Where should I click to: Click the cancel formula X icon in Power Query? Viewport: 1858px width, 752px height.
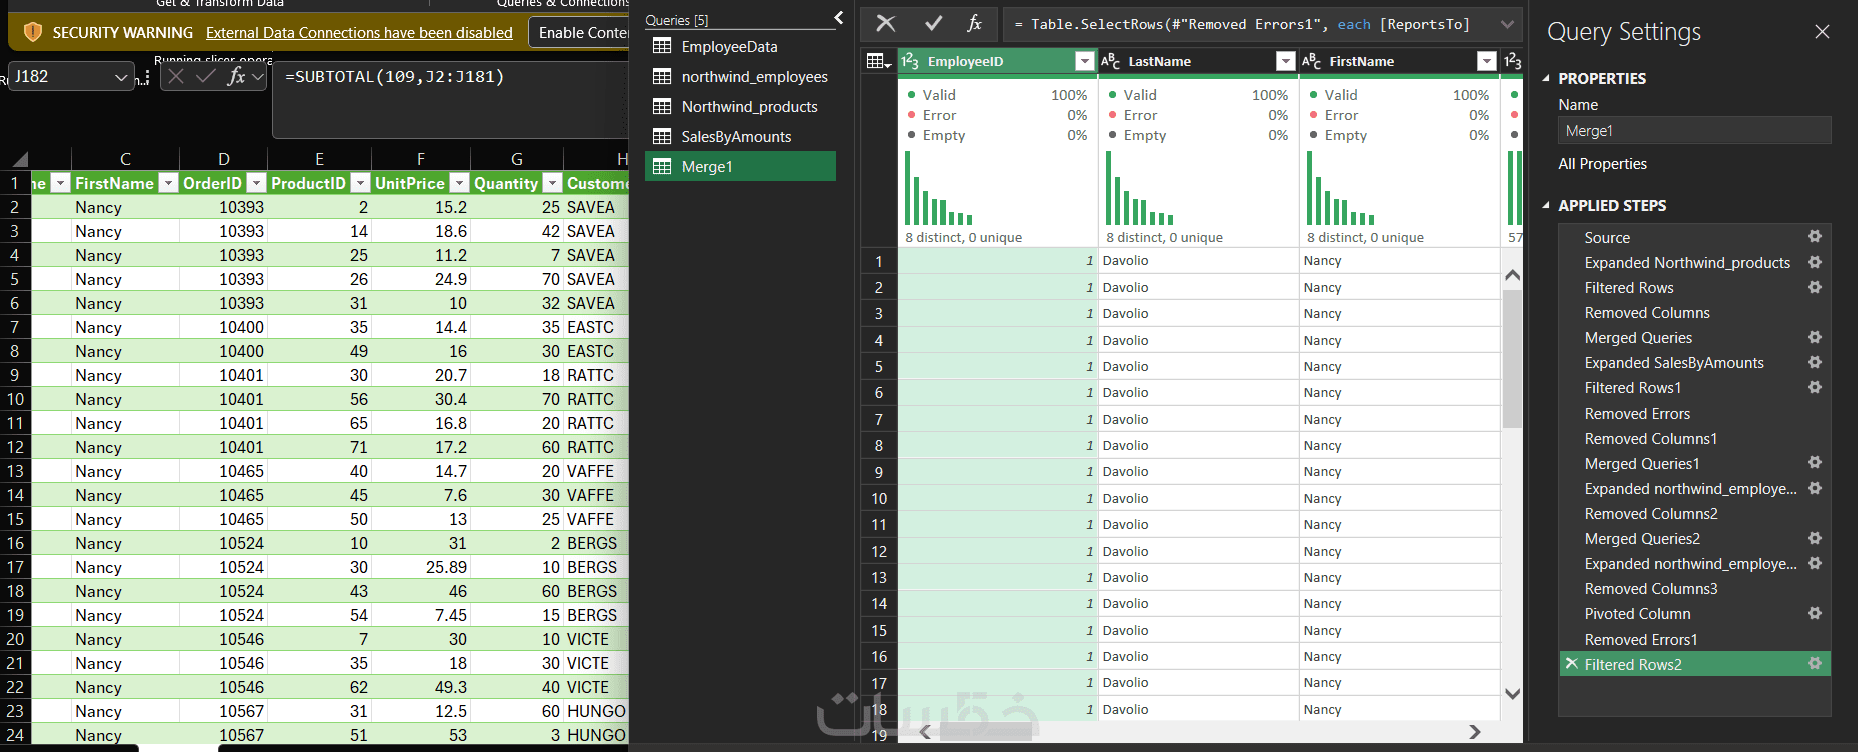[886, 23]
